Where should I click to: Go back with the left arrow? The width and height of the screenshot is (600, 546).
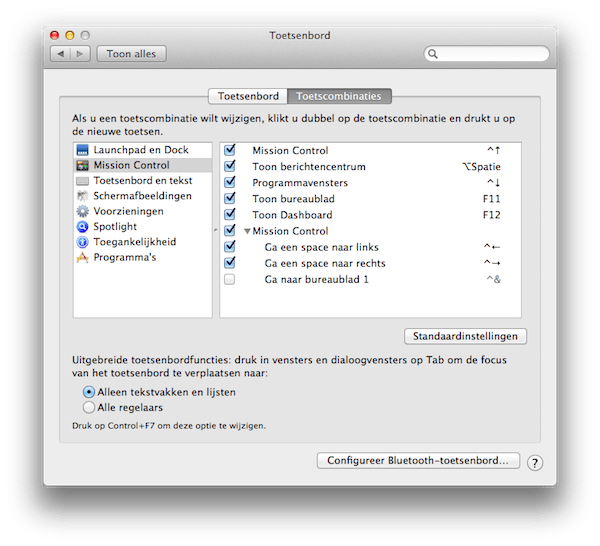click(60, 54)
